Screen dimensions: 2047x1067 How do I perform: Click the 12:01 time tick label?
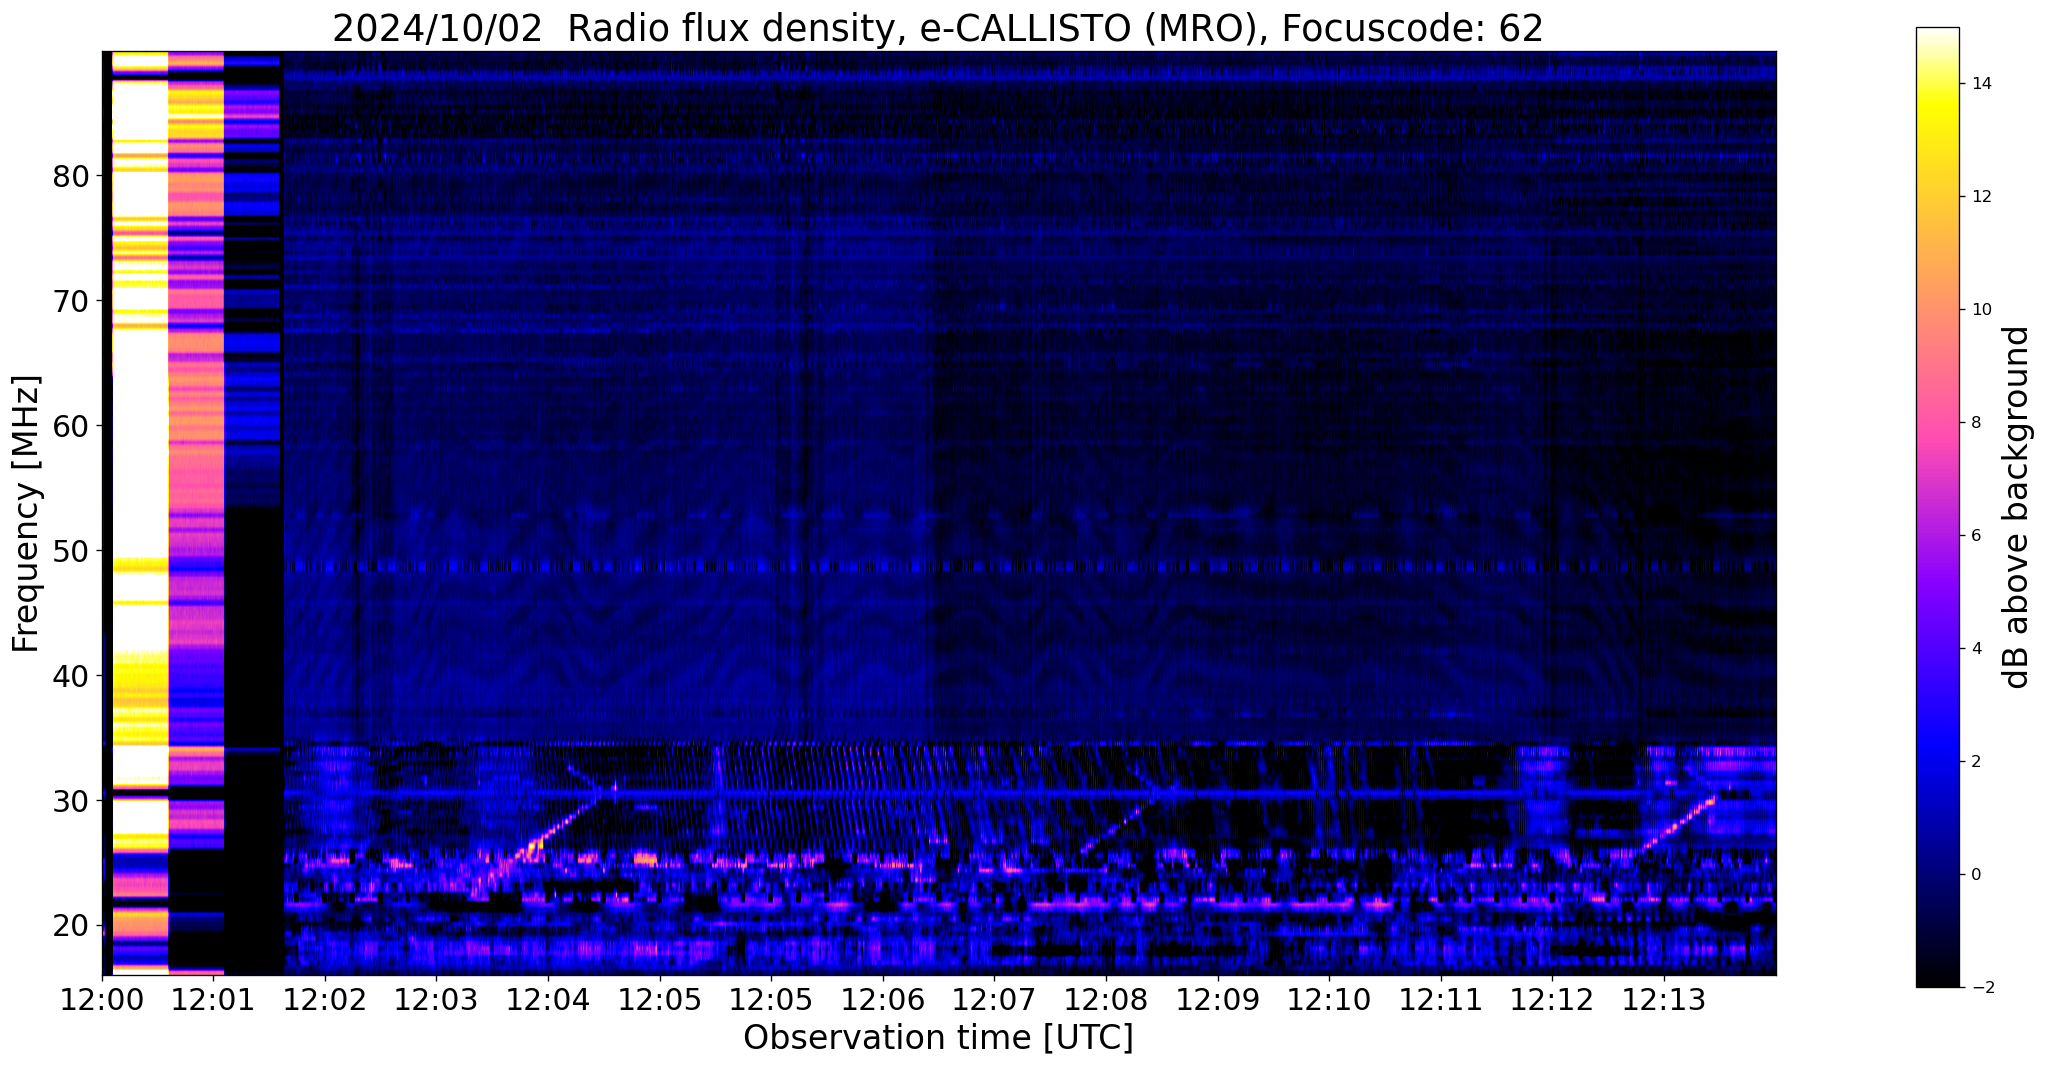[x=214, y=1000]
